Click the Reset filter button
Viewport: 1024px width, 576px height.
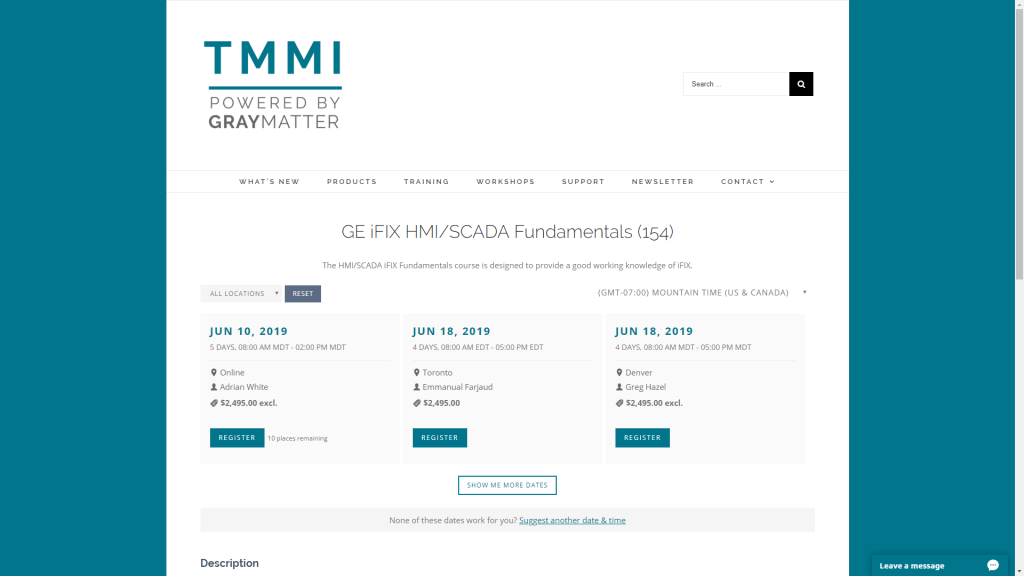[302, 293]
